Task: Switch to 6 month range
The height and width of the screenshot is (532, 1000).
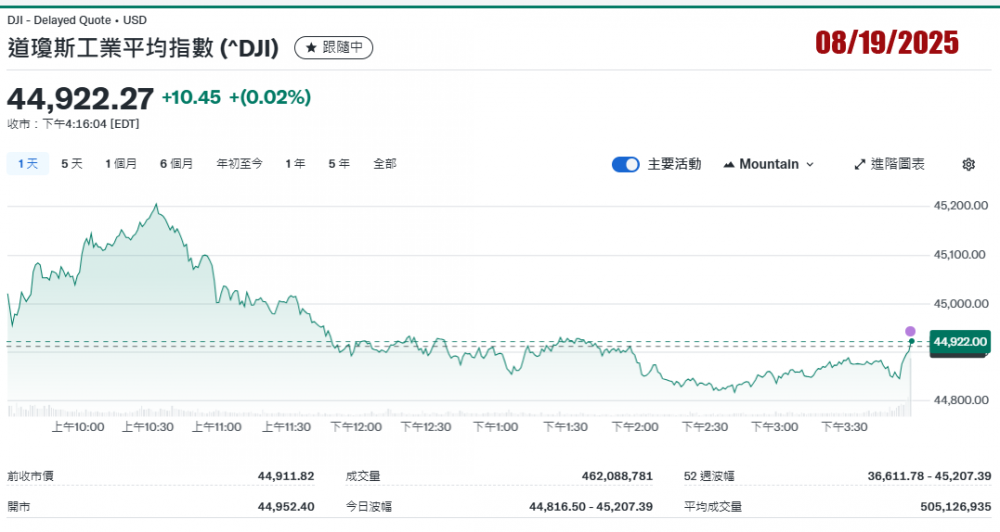Action: (176, 164)
